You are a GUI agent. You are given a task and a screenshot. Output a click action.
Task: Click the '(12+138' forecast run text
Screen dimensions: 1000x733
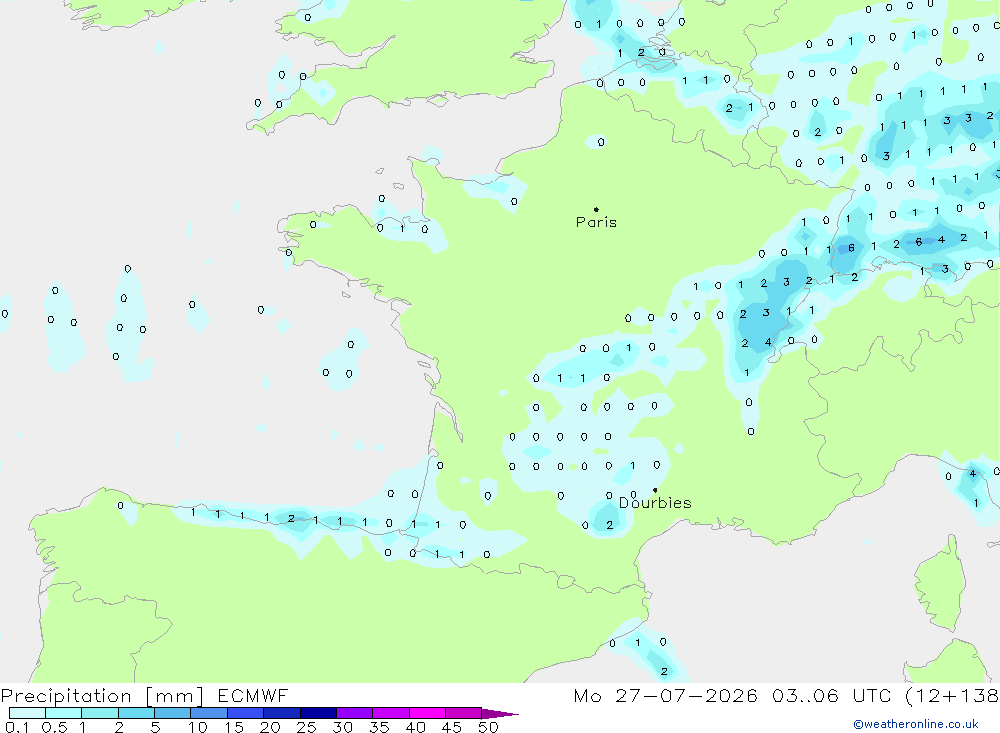click(x=952, y=695)
